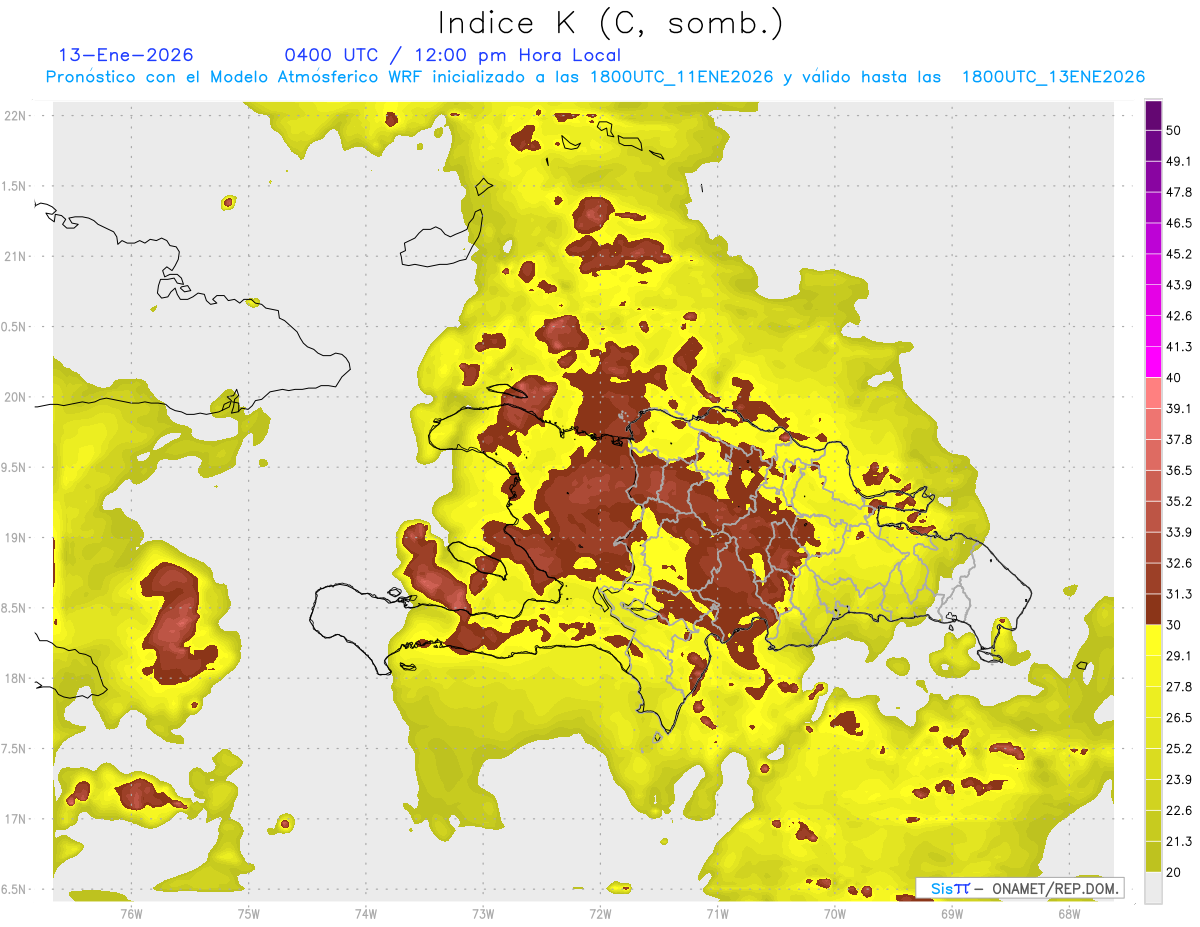Click the dark brown swatch between 30 and 31.3
The width and height of the screenshot is (1200, 927).
[x=1153, y=609]
